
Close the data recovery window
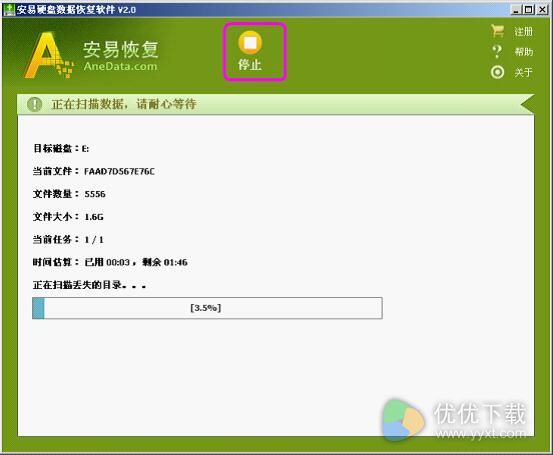[x=542, y=10]
